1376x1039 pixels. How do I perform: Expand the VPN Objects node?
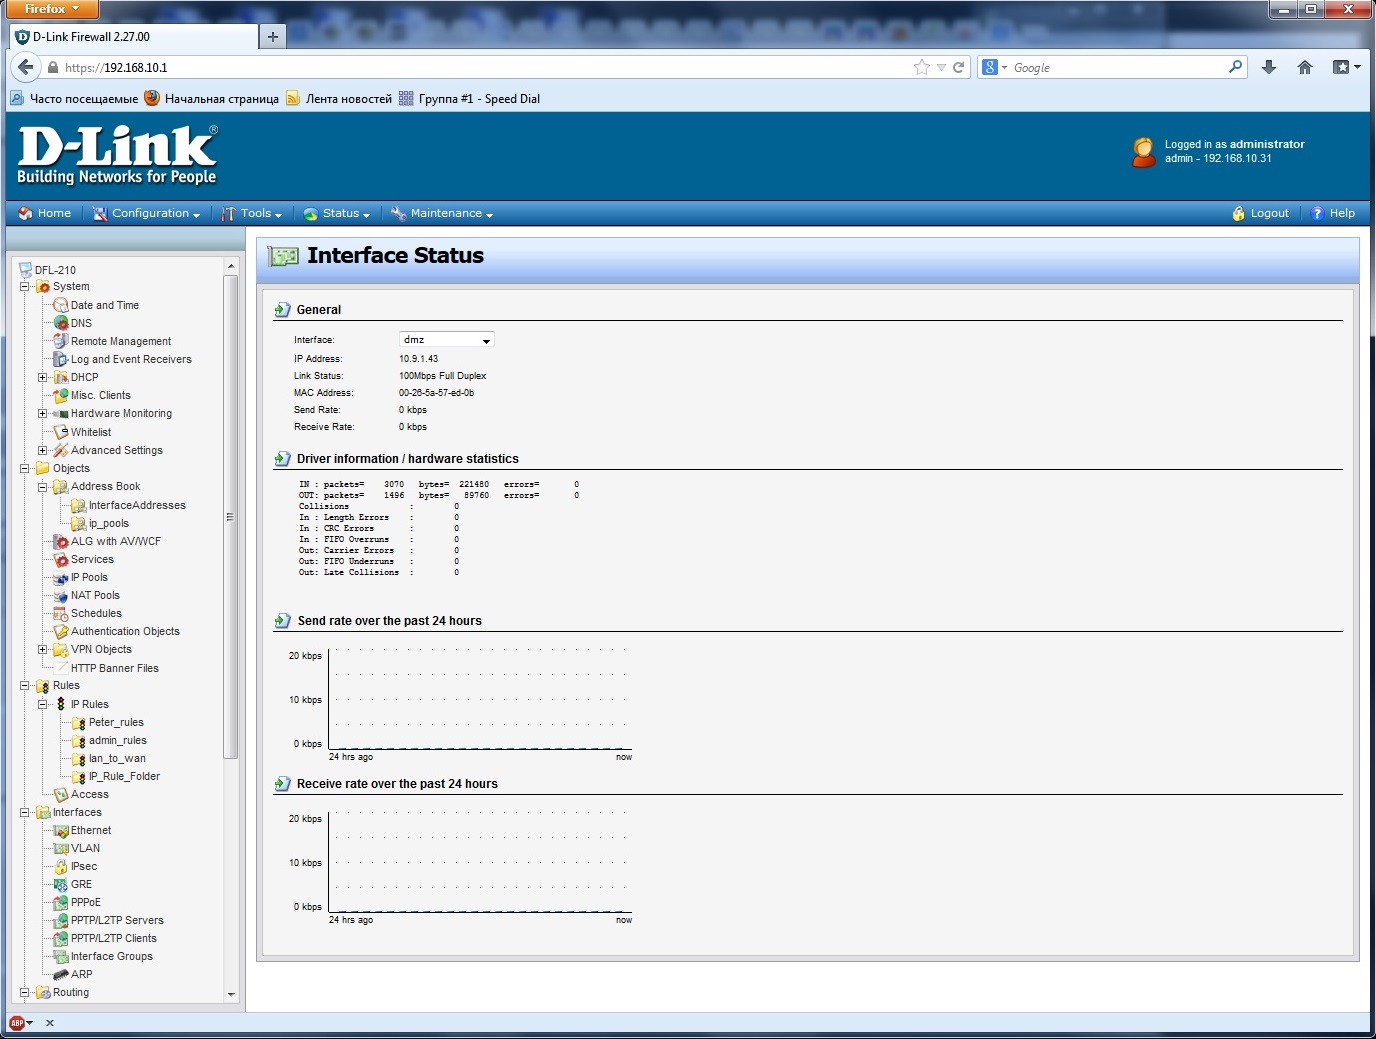43,649
